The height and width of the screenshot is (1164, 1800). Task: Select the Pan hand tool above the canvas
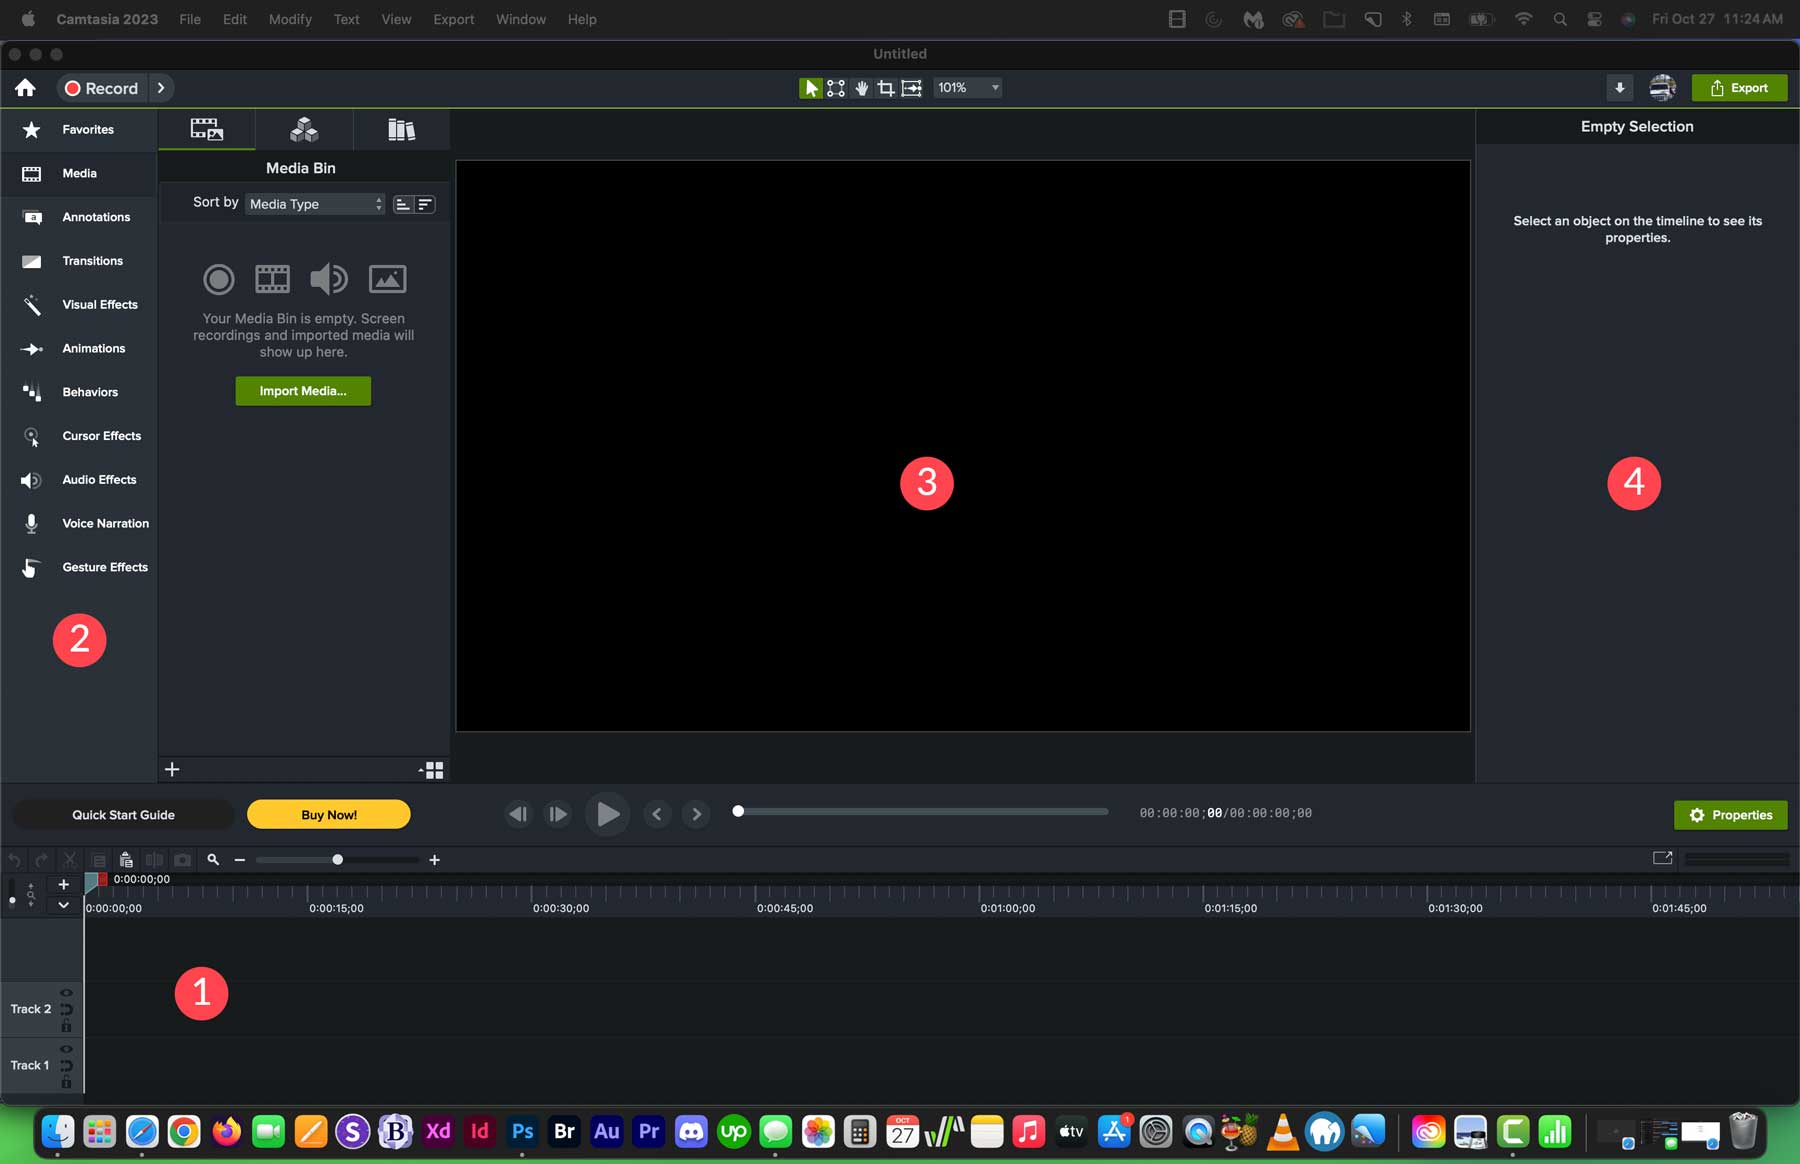[861, 88]
